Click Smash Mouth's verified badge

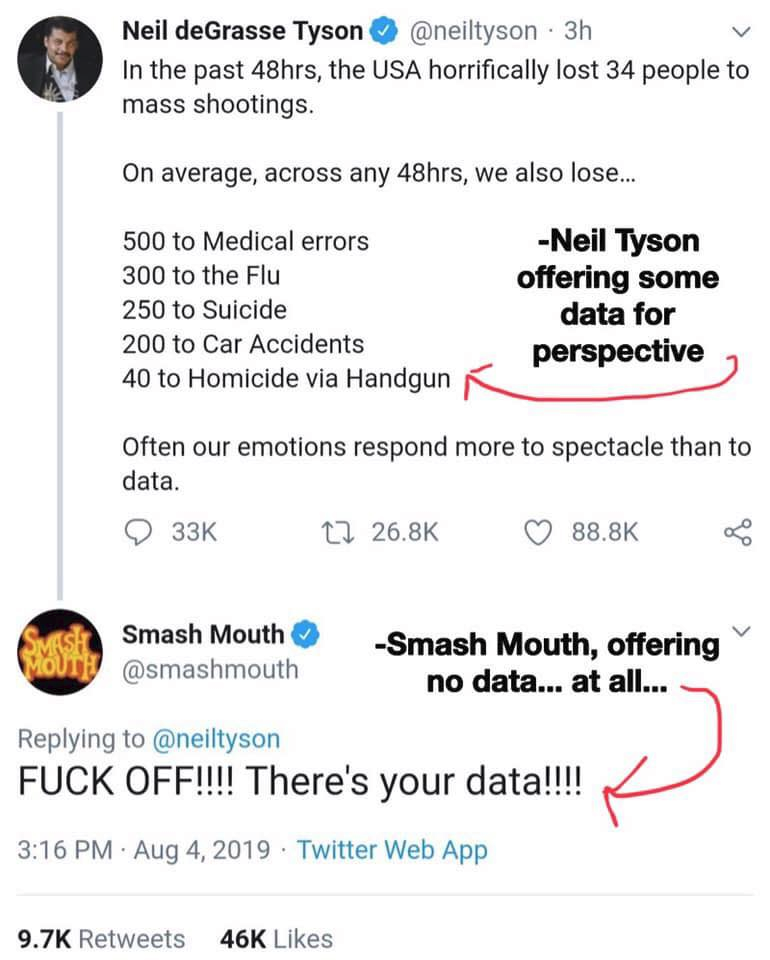pyautogui.click(x=305, y=634)
